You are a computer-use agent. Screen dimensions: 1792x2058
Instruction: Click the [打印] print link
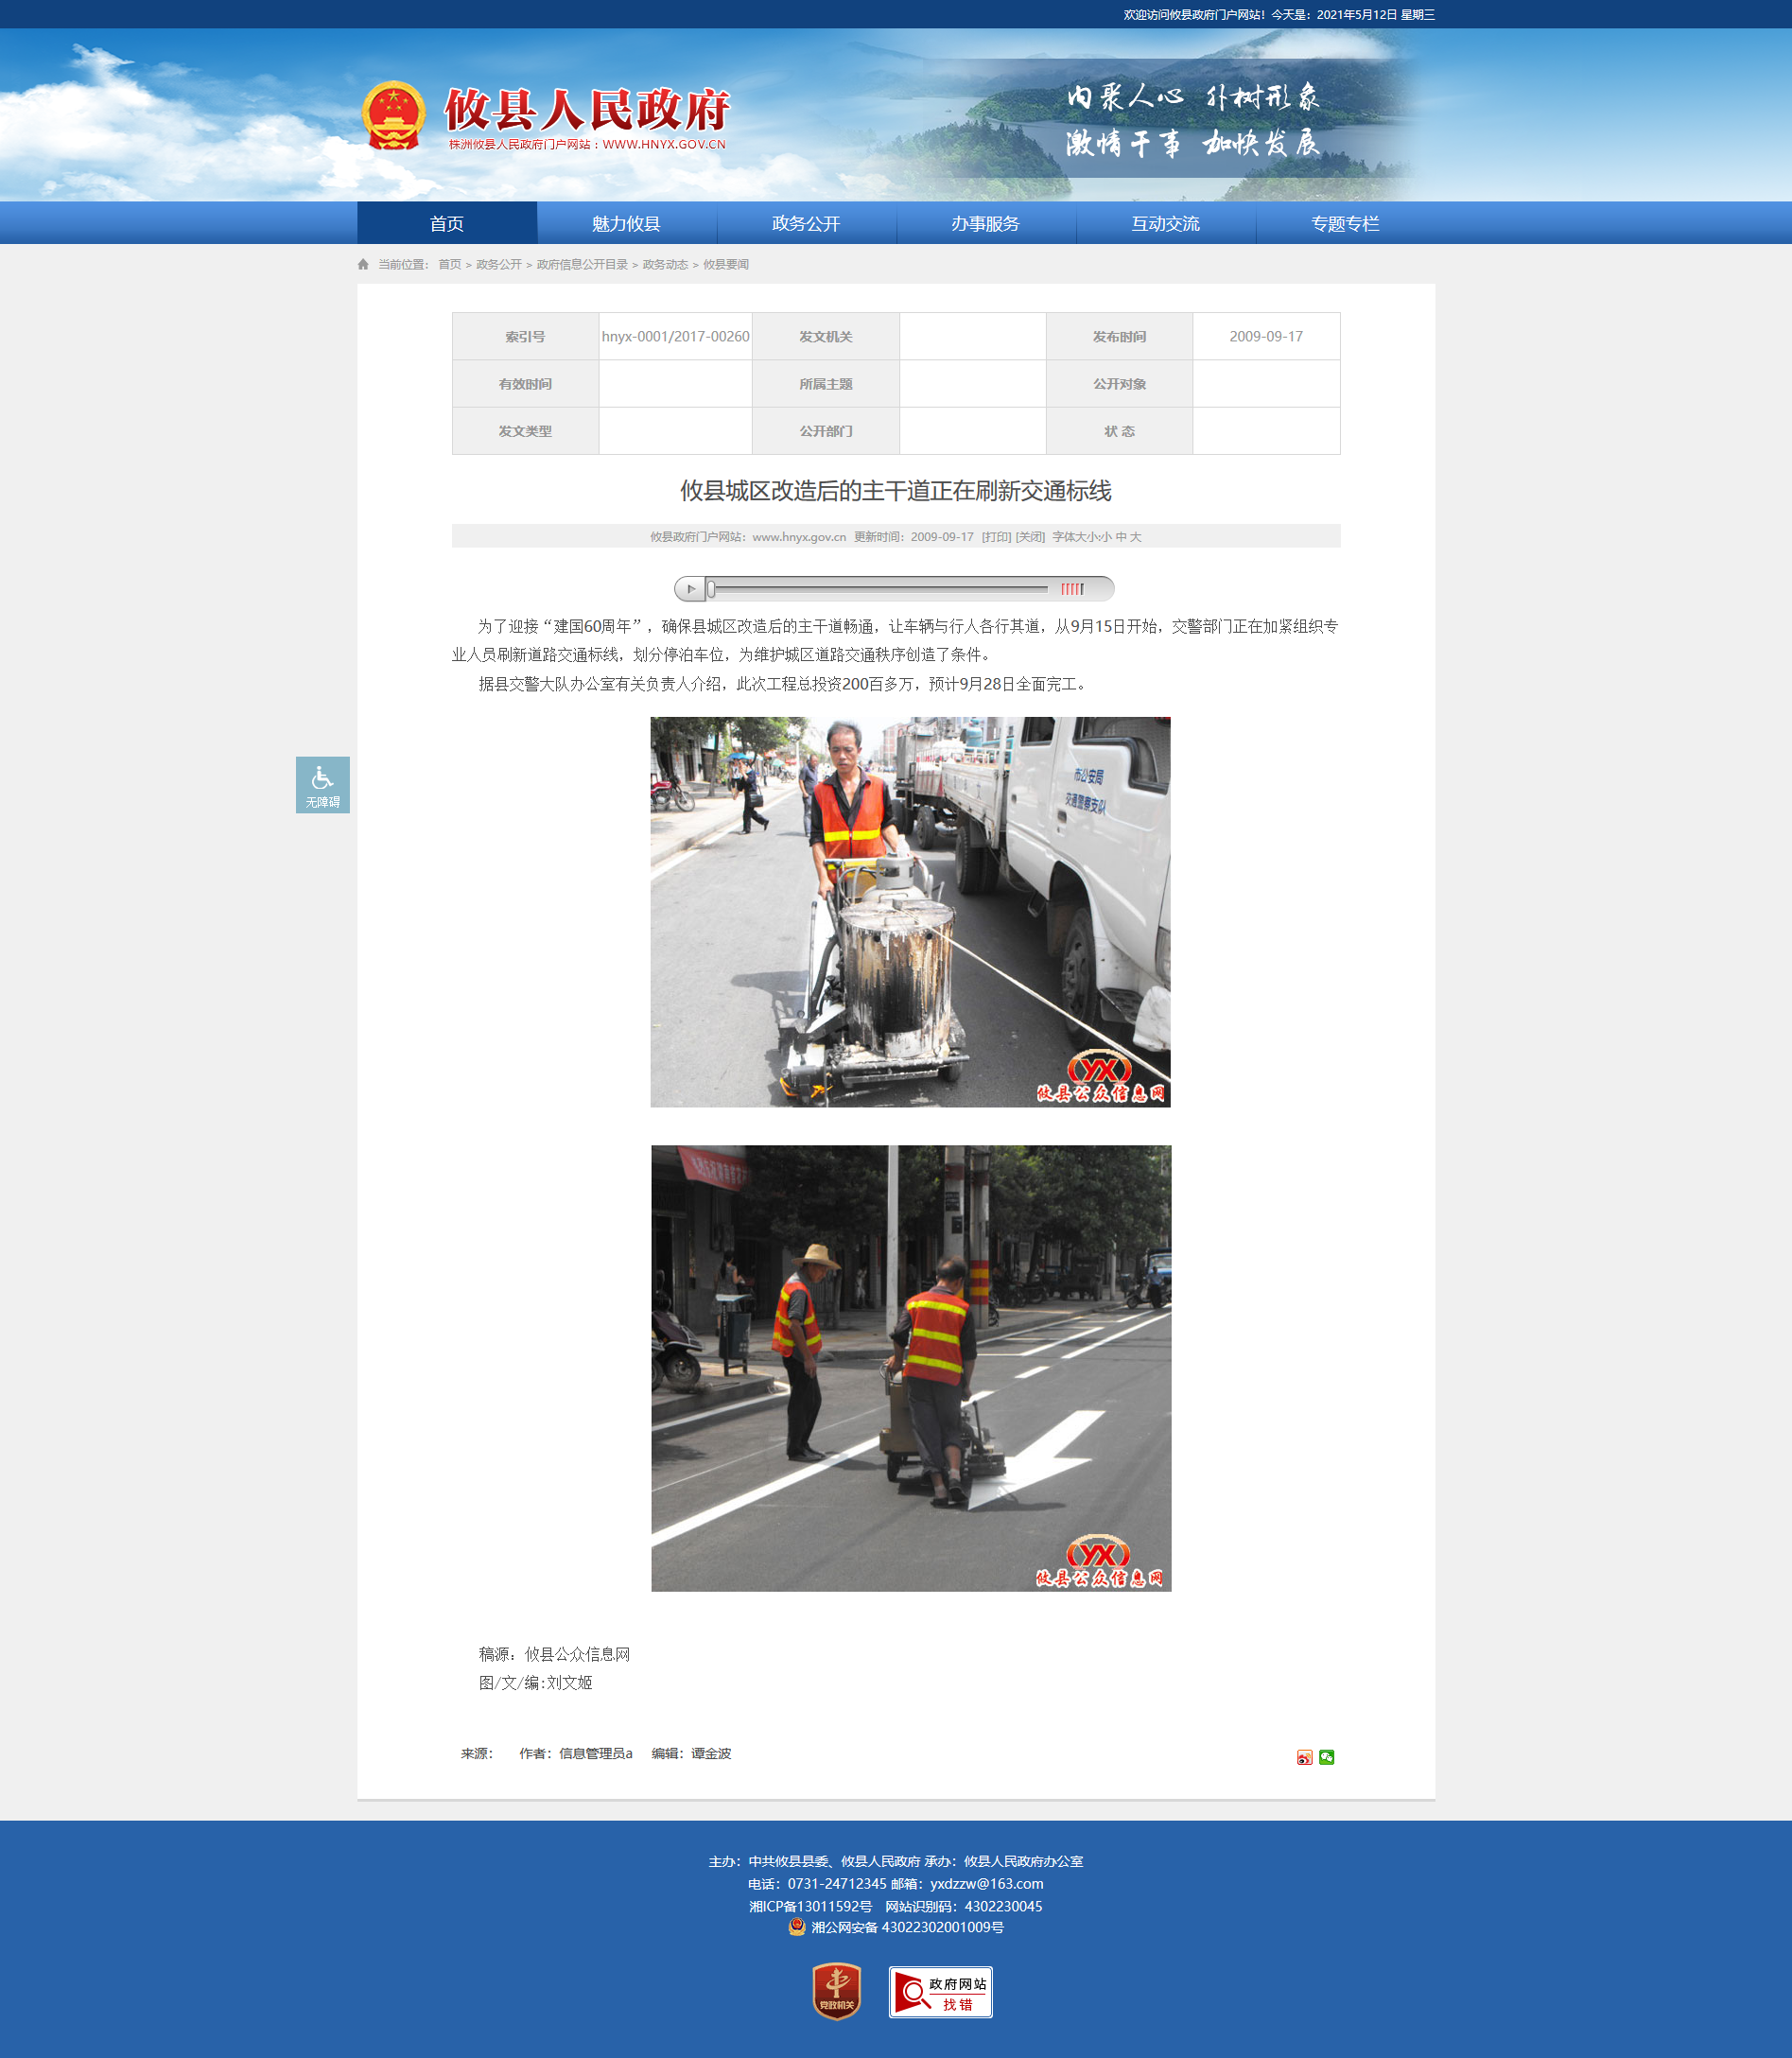tap(996, 537)
